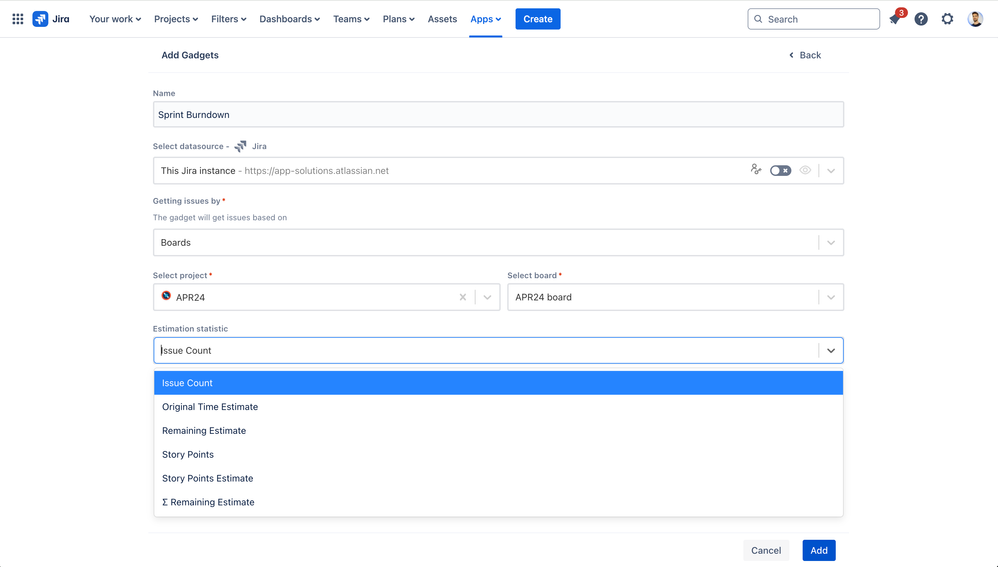
Task: Select Original Time Estimate option
Action: click(498, 407)
